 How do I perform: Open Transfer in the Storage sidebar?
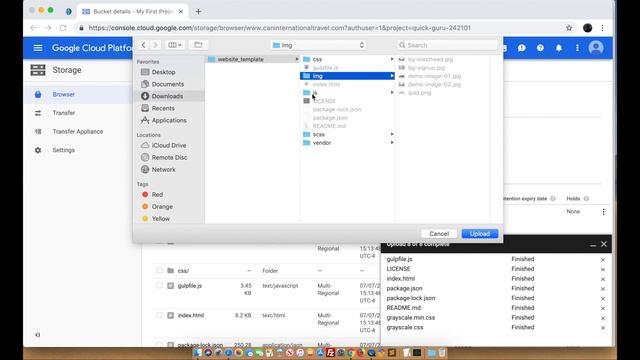(64, 113)
